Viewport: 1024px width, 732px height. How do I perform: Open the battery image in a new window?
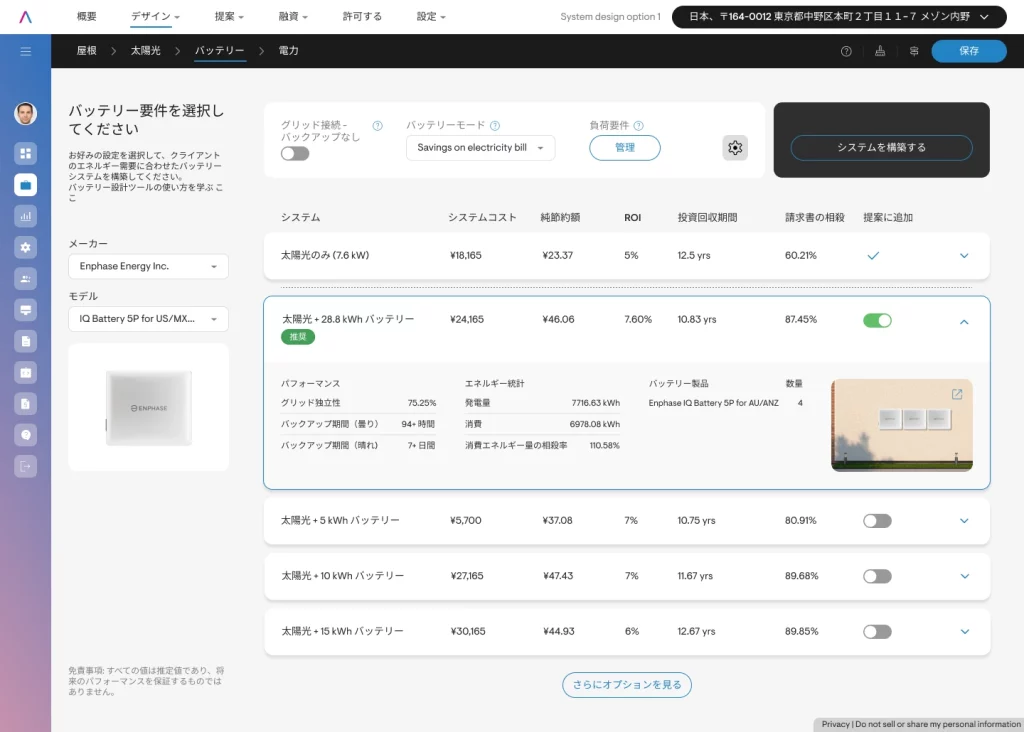coord(956,394)
